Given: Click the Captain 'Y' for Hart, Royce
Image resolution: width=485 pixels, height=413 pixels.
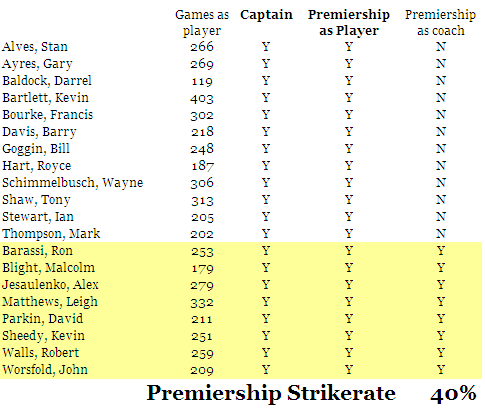Looking at the screenshot, I should [x=266, y=166].
